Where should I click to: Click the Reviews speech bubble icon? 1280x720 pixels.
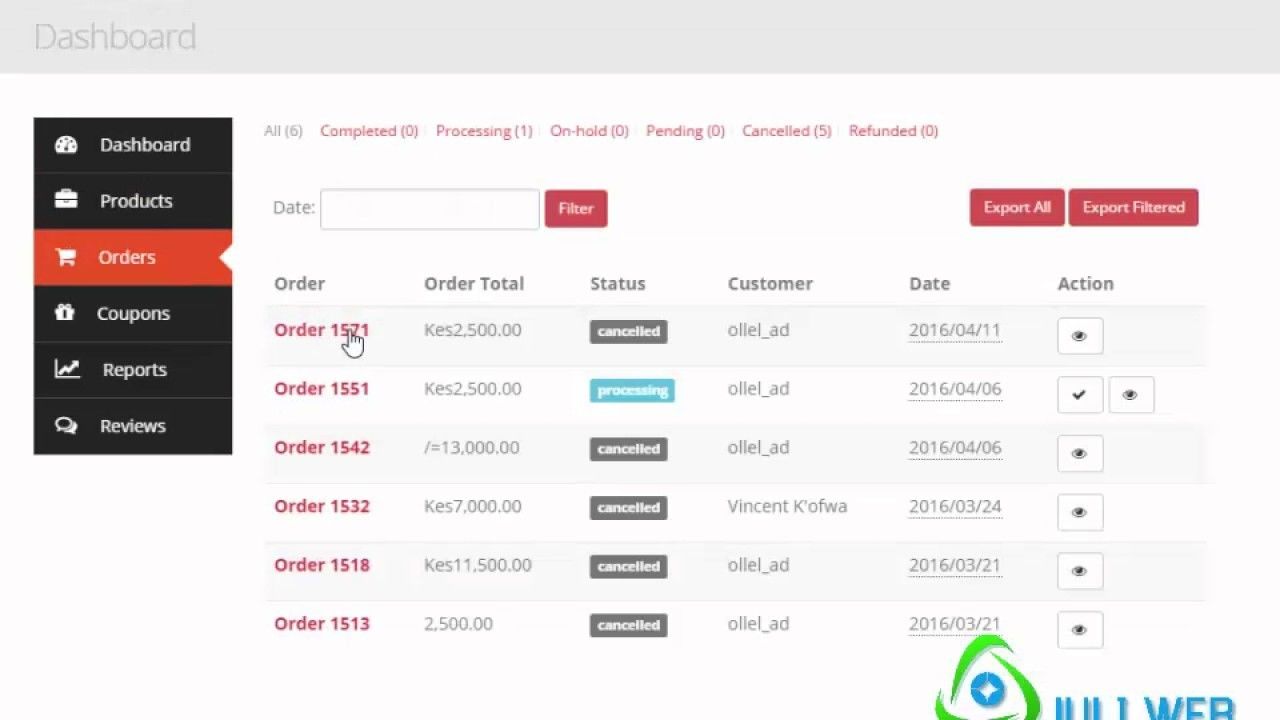(x=66, y=426)
